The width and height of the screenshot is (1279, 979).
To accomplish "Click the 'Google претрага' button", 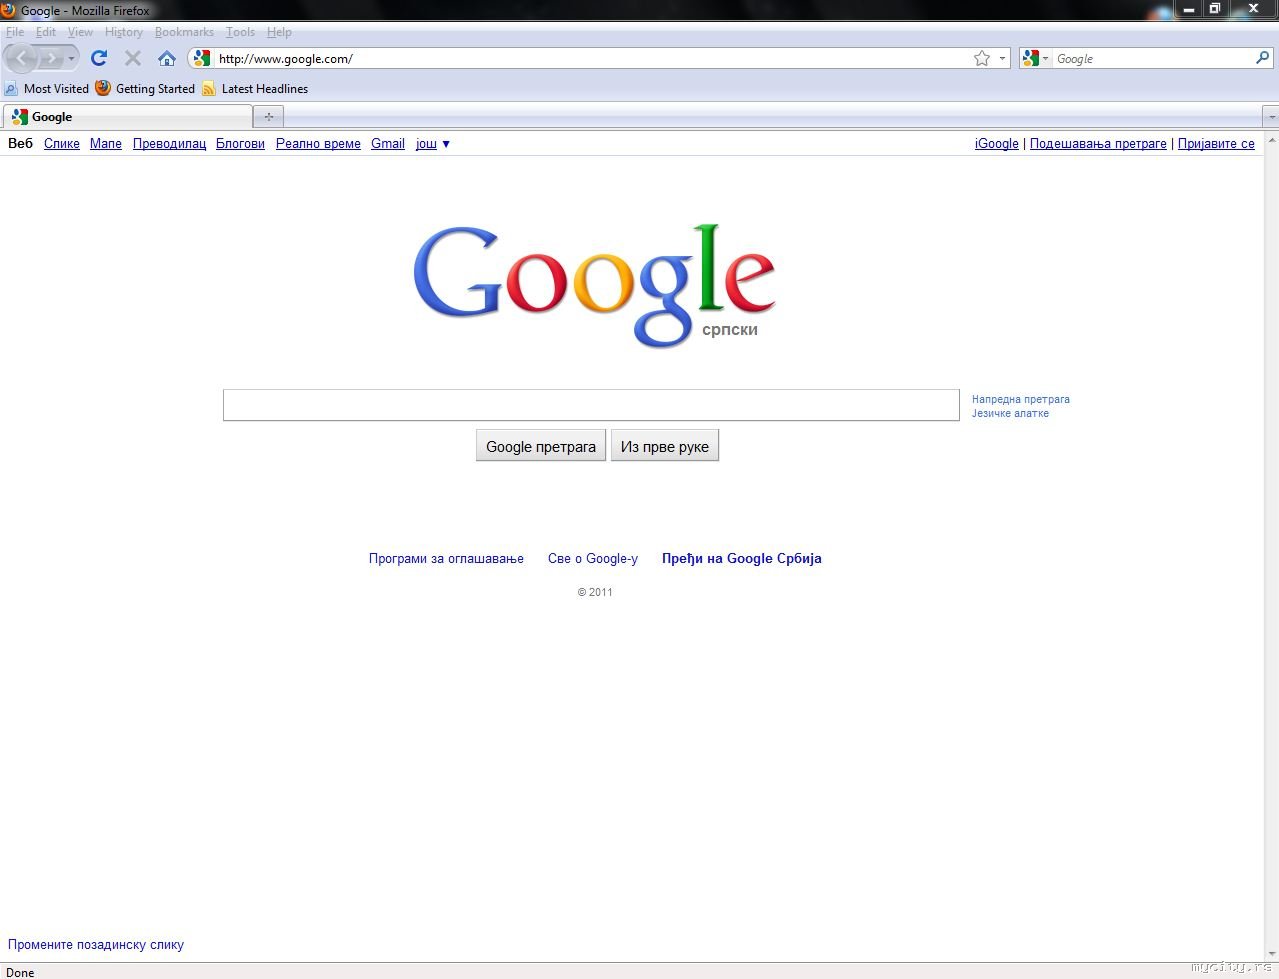I will click(x=540, y=446).
